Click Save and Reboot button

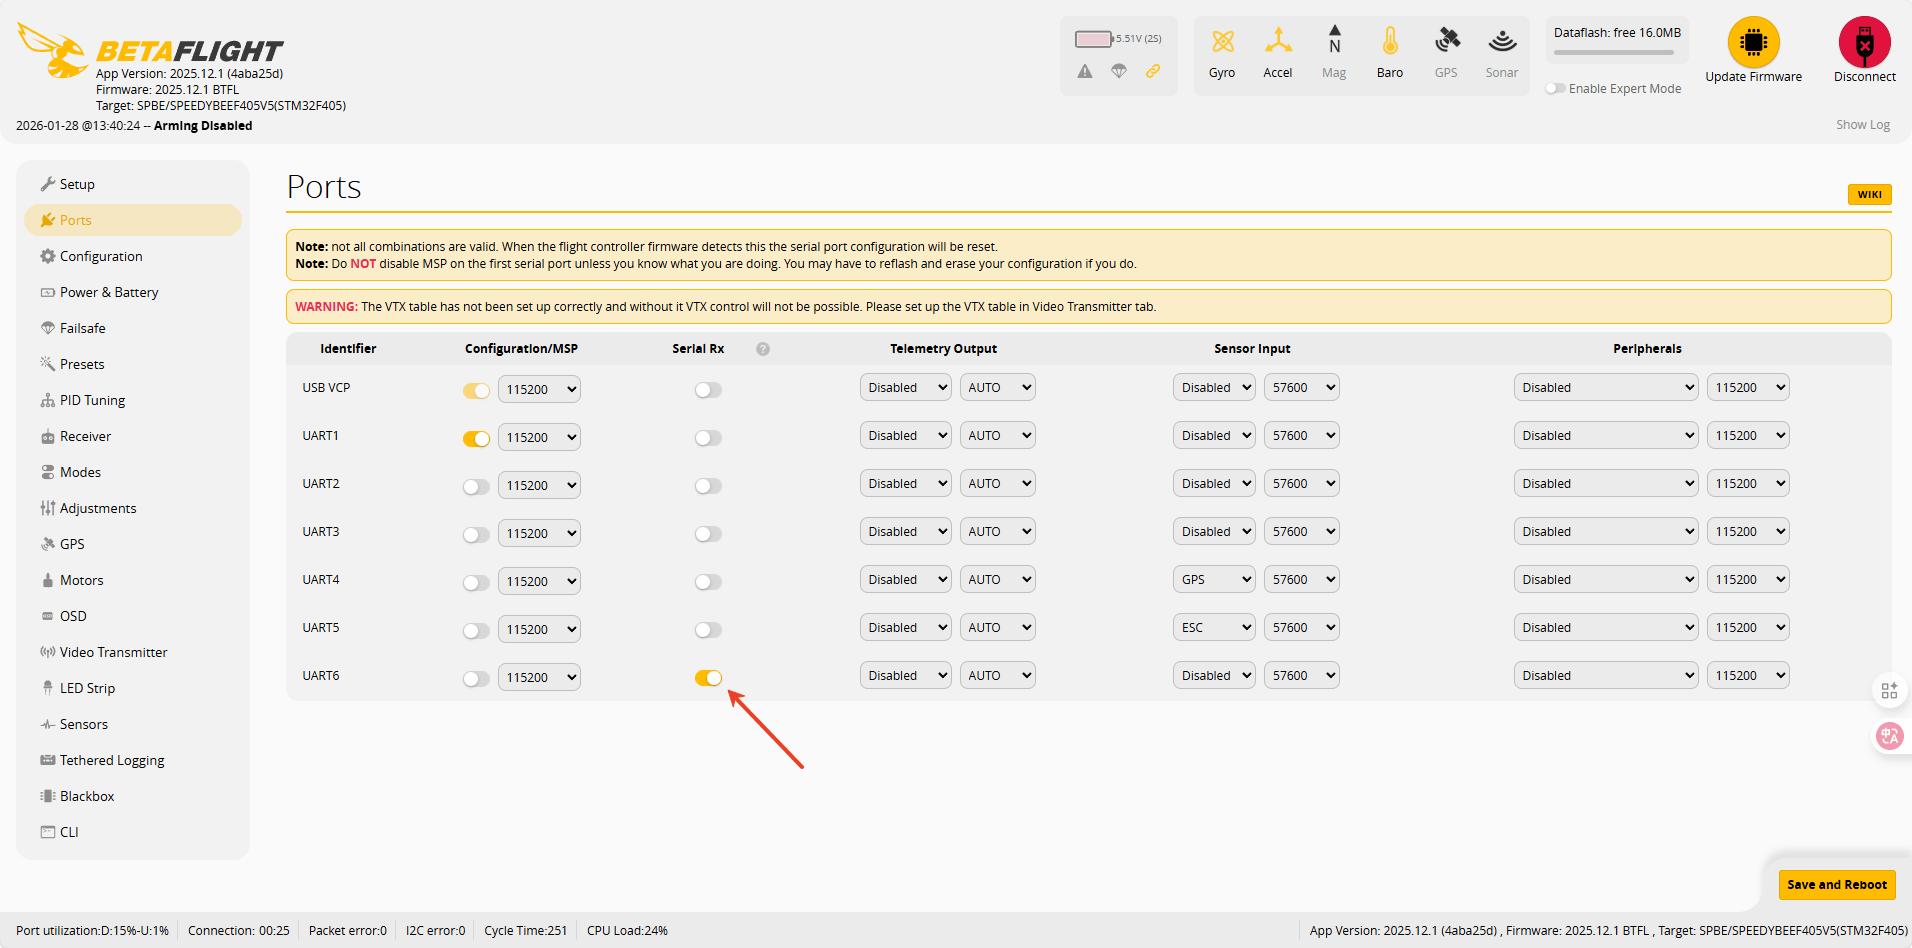[x=1836, y=885]
